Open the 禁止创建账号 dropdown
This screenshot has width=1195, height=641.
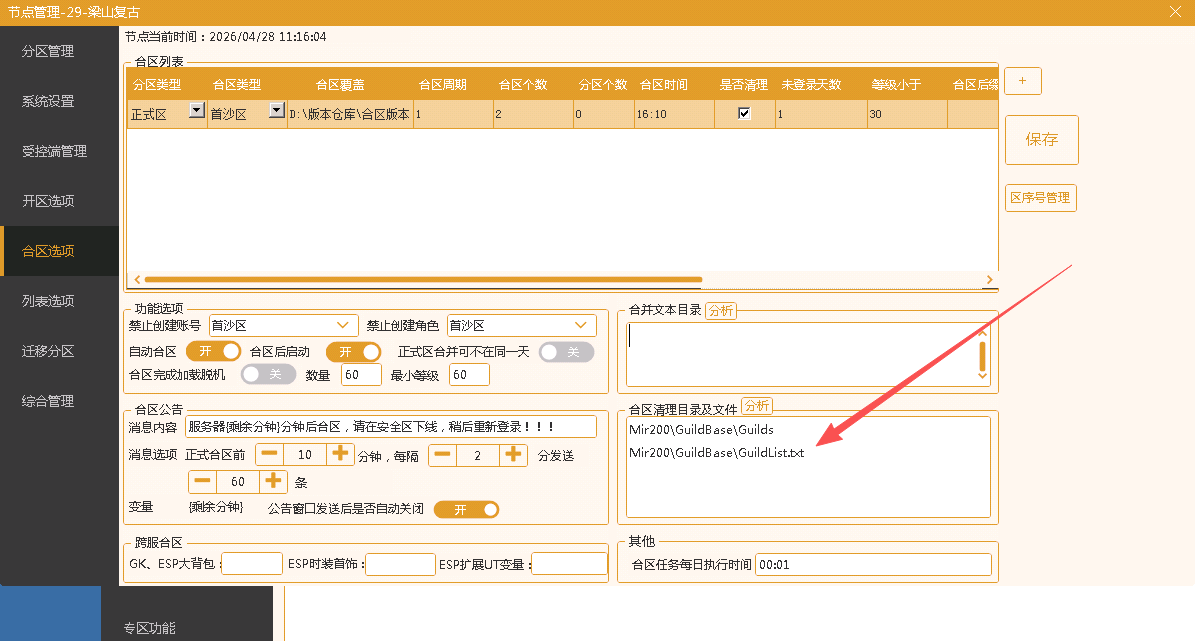(284, 325)
